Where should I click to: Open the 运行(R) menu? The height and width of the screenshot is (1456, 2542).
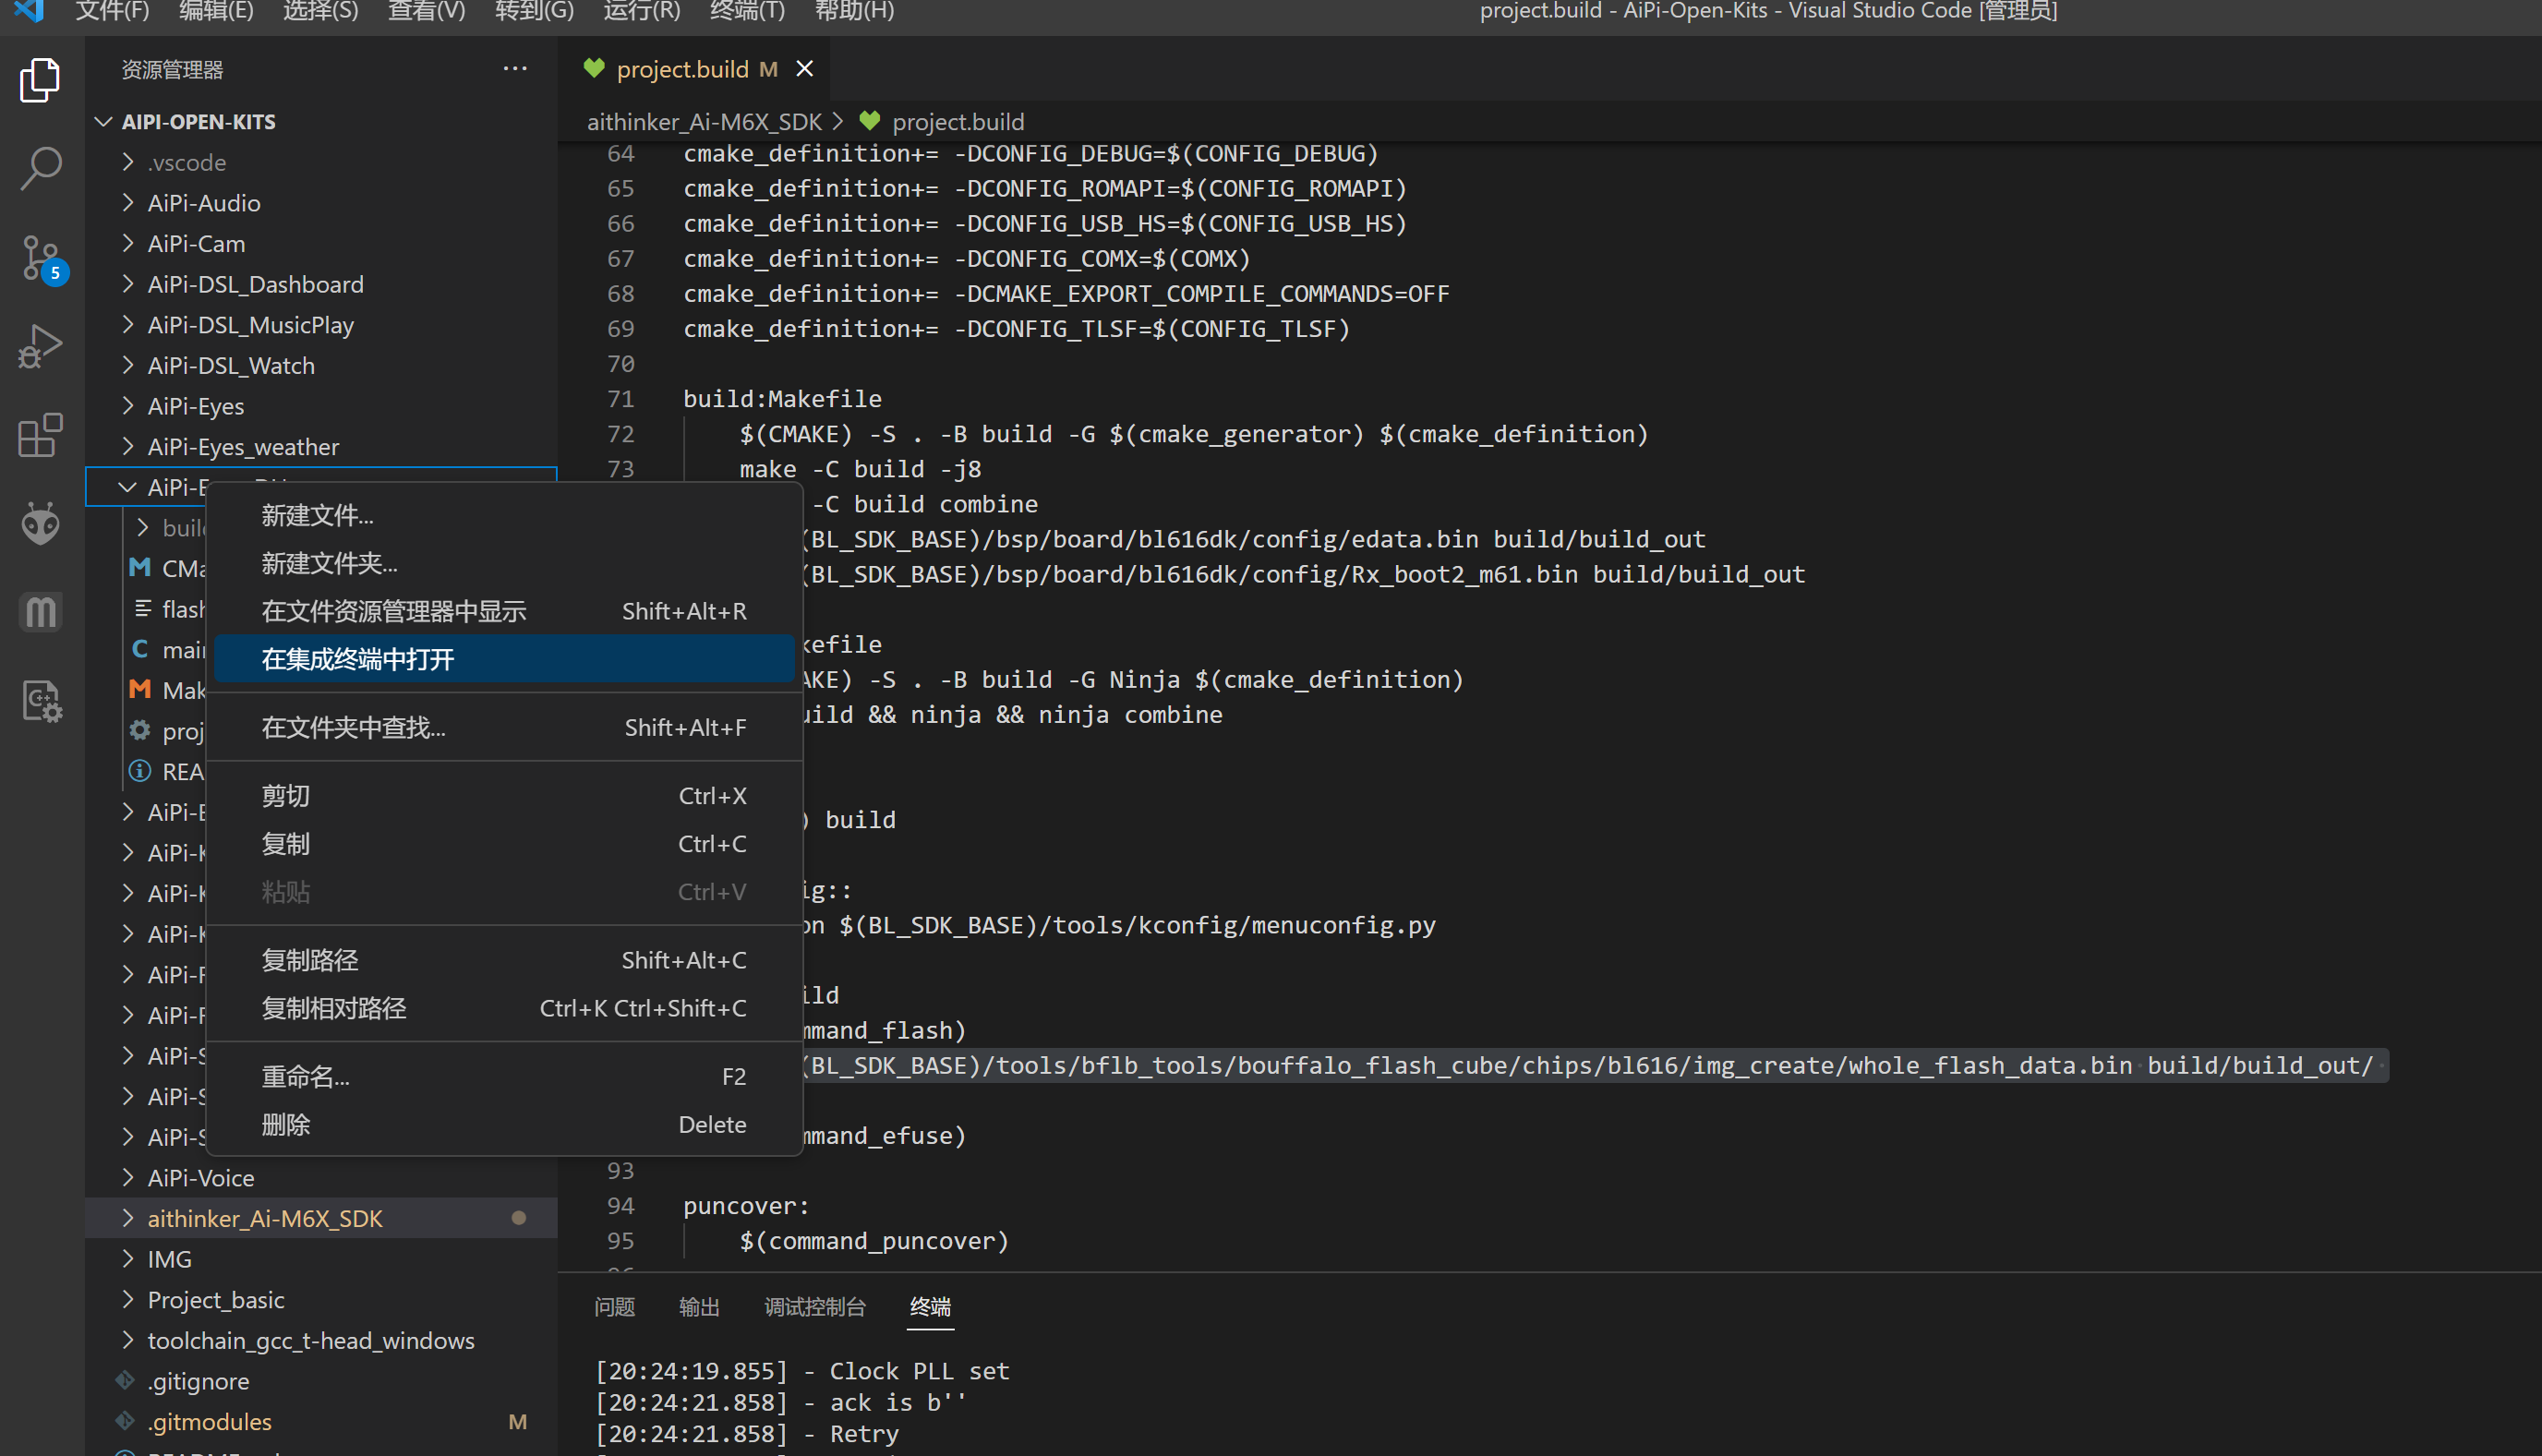coord(641,11)
